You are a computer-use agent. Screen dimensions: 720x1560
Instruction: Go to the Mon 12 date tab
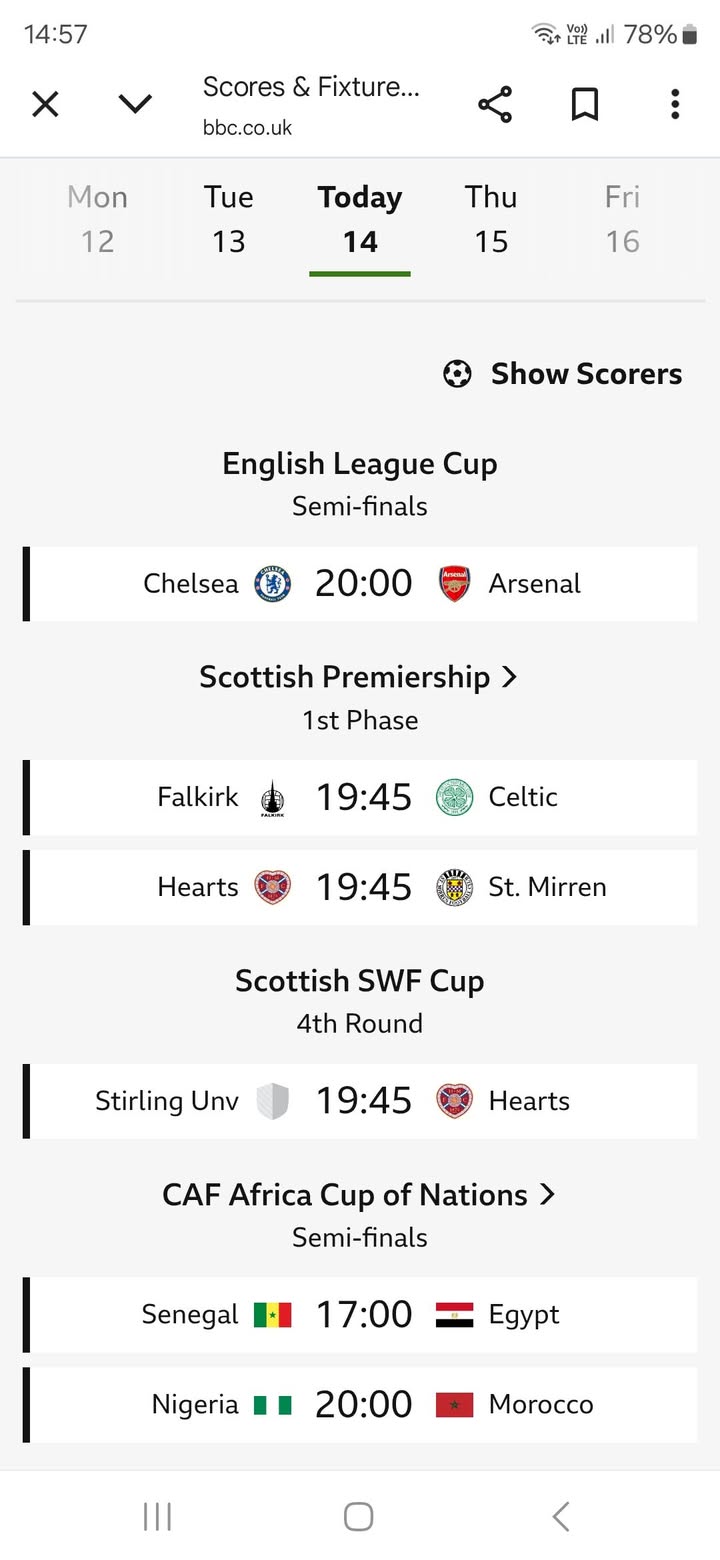point(98,219)
